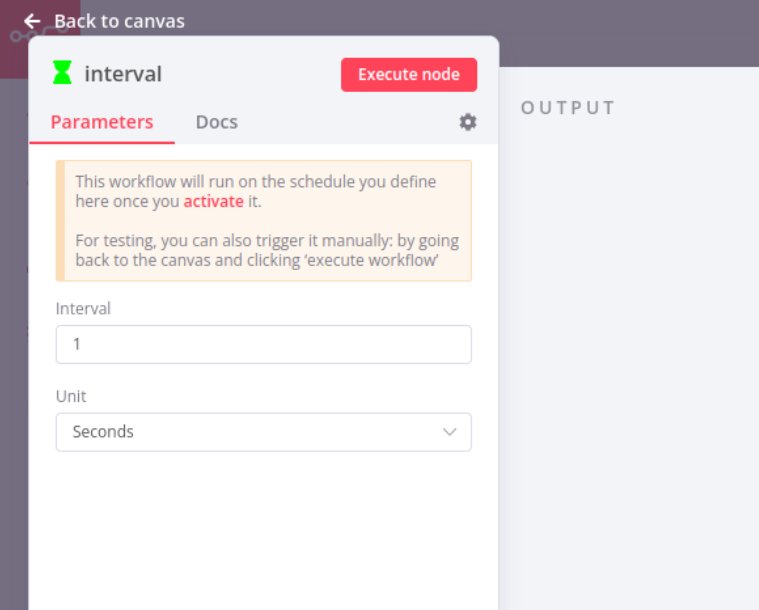The image size is (759, 610).
Task: Click the 'interval' node title to rename
Action: click(123, 74)
